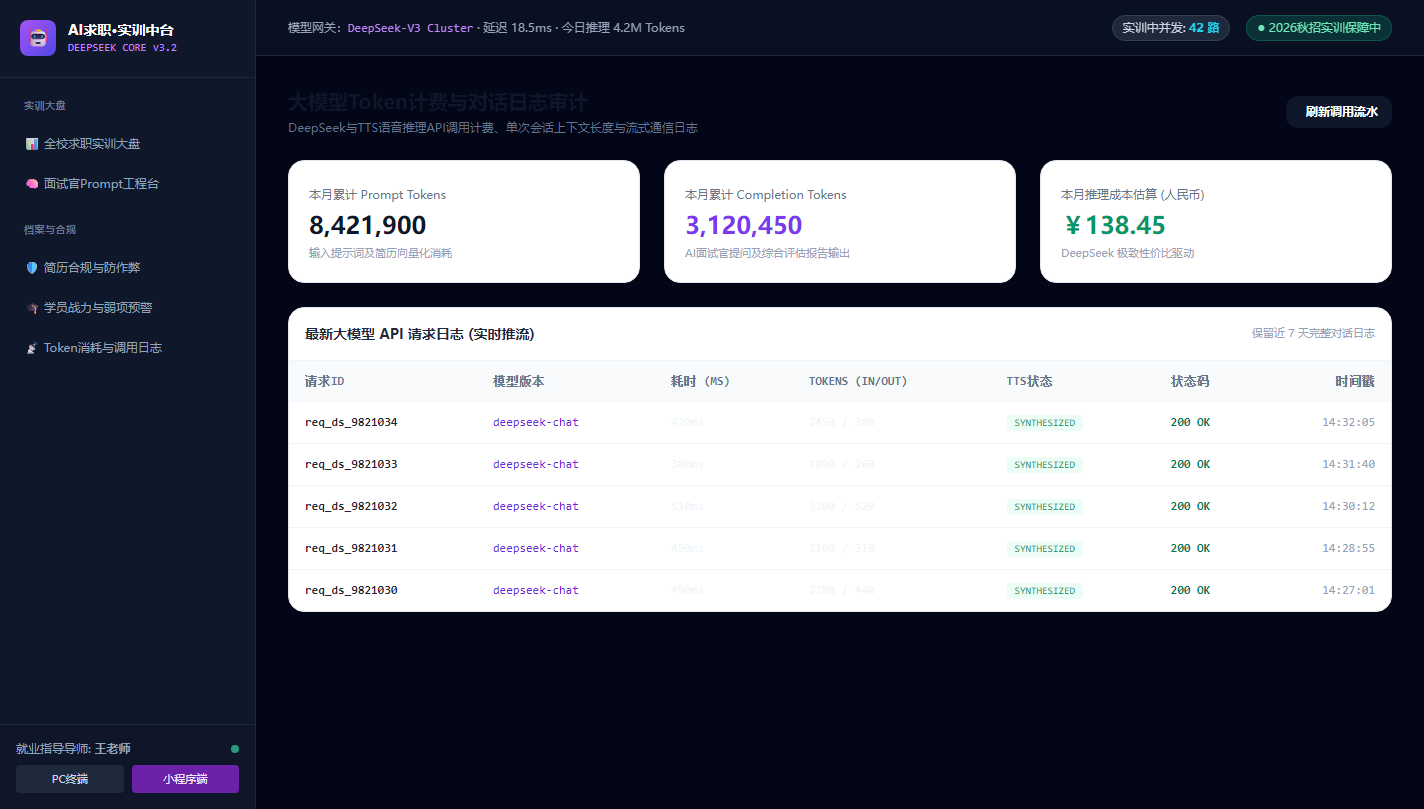Click the shield icon beside 简历合规与防作弊
1424x809 pixels.
(32, 268)
